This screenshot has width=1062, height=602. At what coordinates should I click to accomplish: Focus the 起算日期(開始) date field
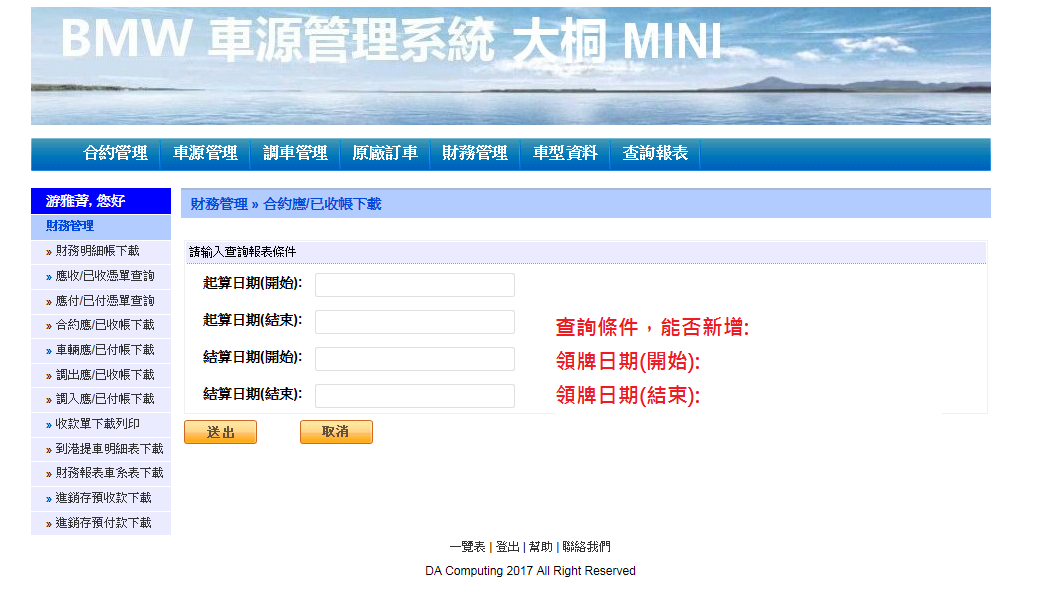(x=415, y=285)
